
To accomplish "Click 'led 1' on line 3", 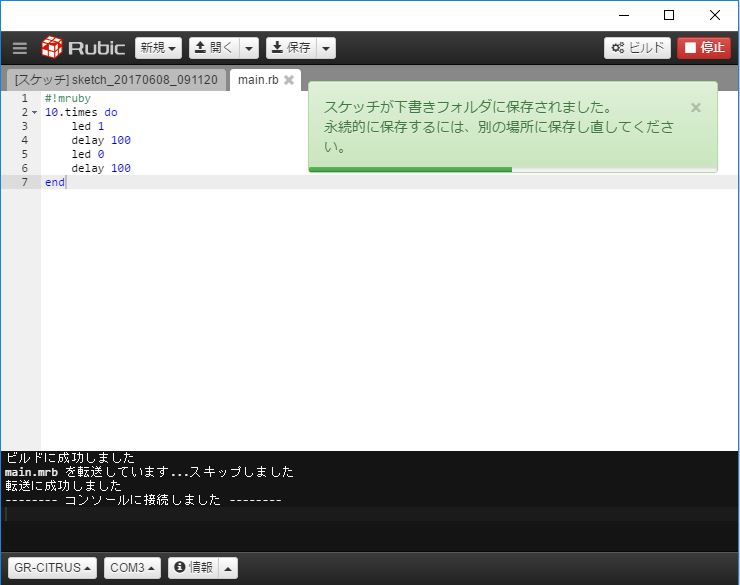I will [88, 126].
